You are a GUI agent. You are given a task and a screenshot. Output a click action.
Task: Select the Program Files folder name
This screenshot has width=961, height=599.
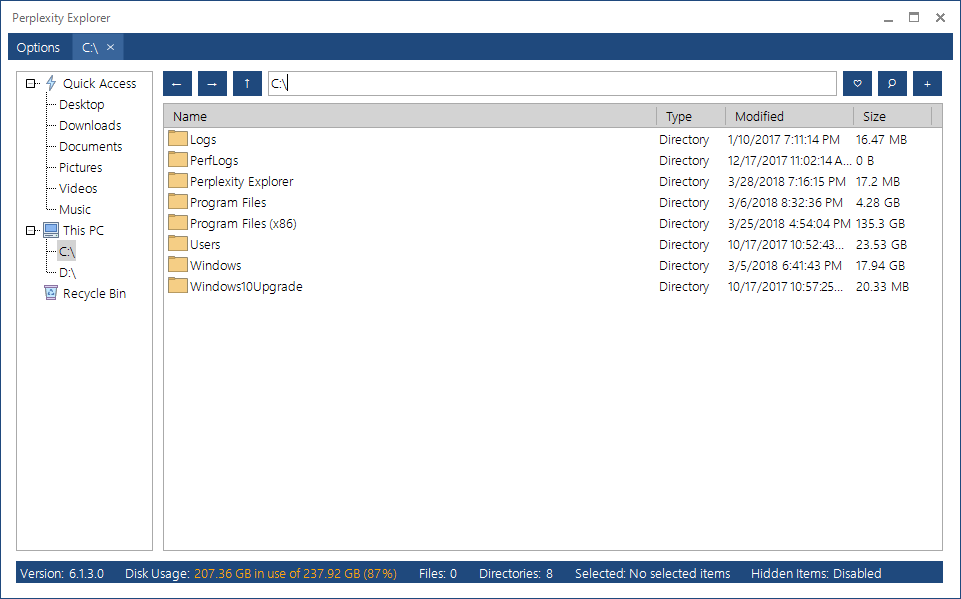pos(228,202)
